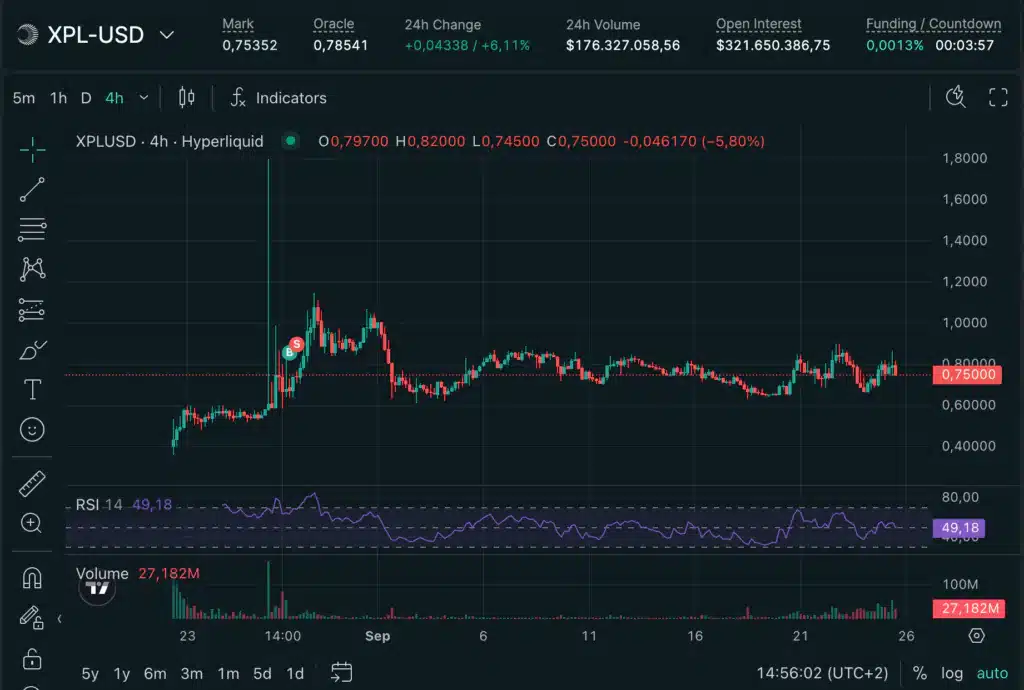Screen dimensions: 1024x690
Task: Open the Indicators dialog
Action: click(278, 98)
